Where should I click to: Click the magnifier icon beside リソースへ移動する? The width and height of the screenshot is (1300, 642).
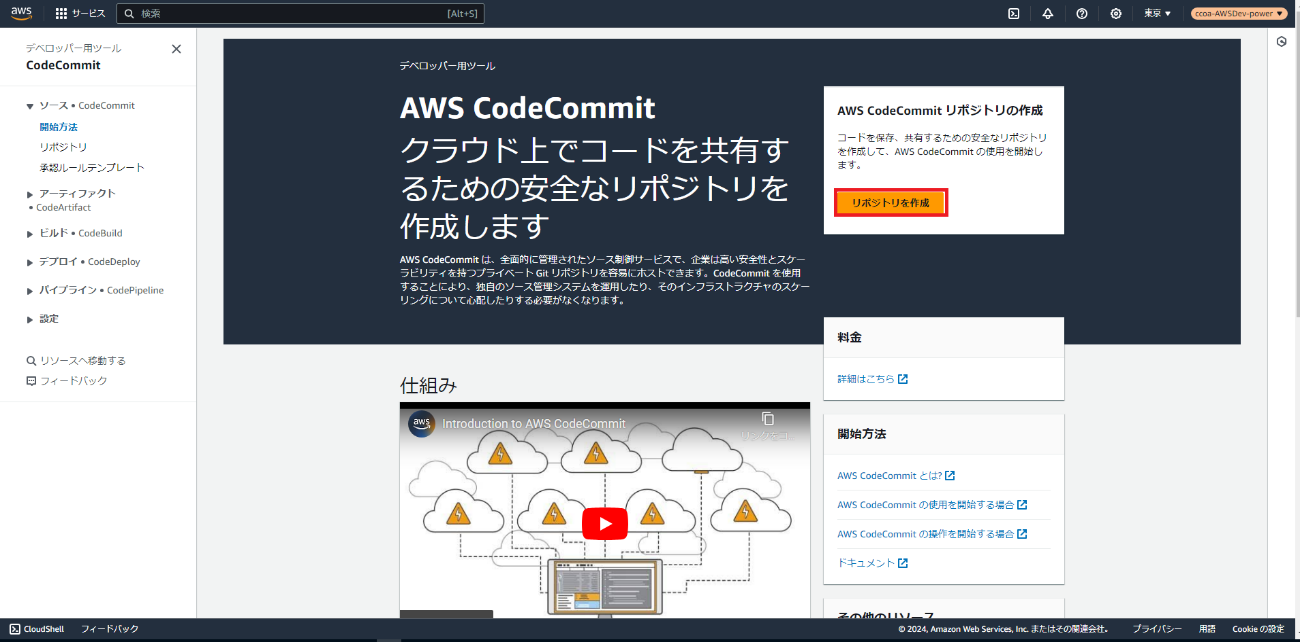(x=31, y=361)
